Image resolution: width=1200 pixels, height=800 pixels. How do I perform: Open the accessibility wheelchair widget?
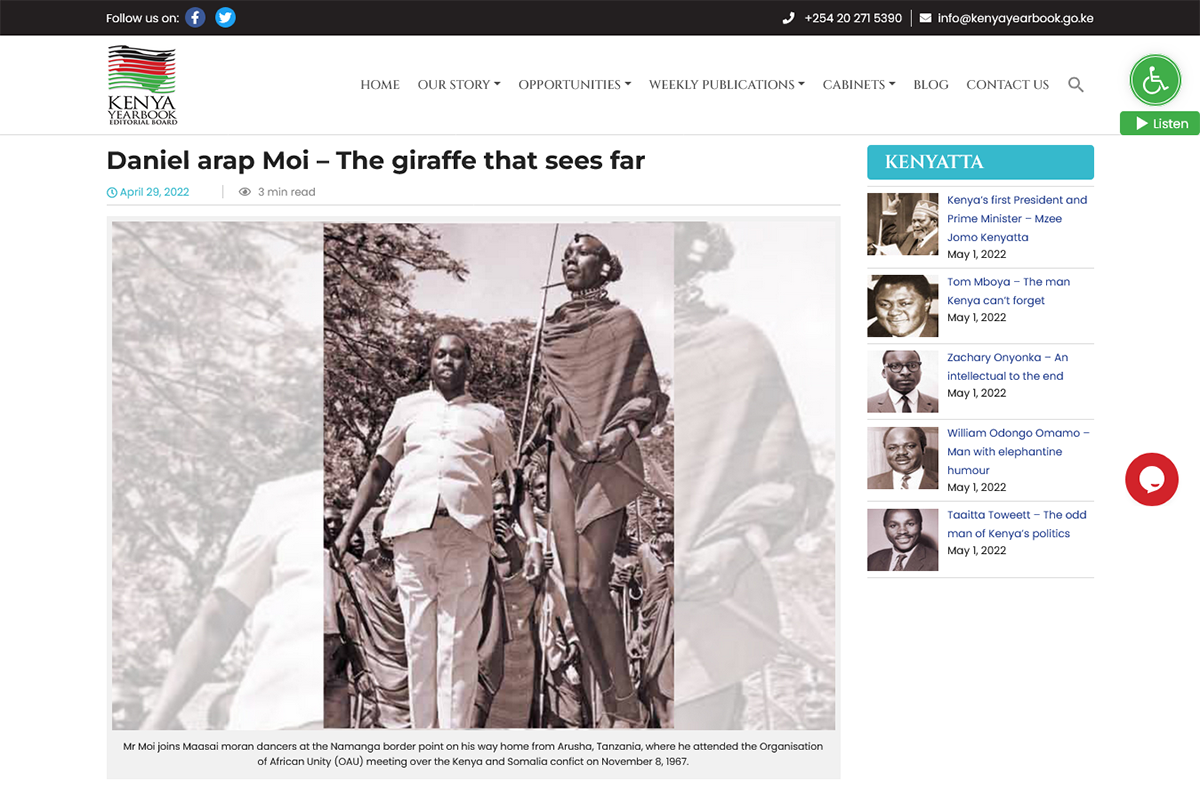point(1155,81)
